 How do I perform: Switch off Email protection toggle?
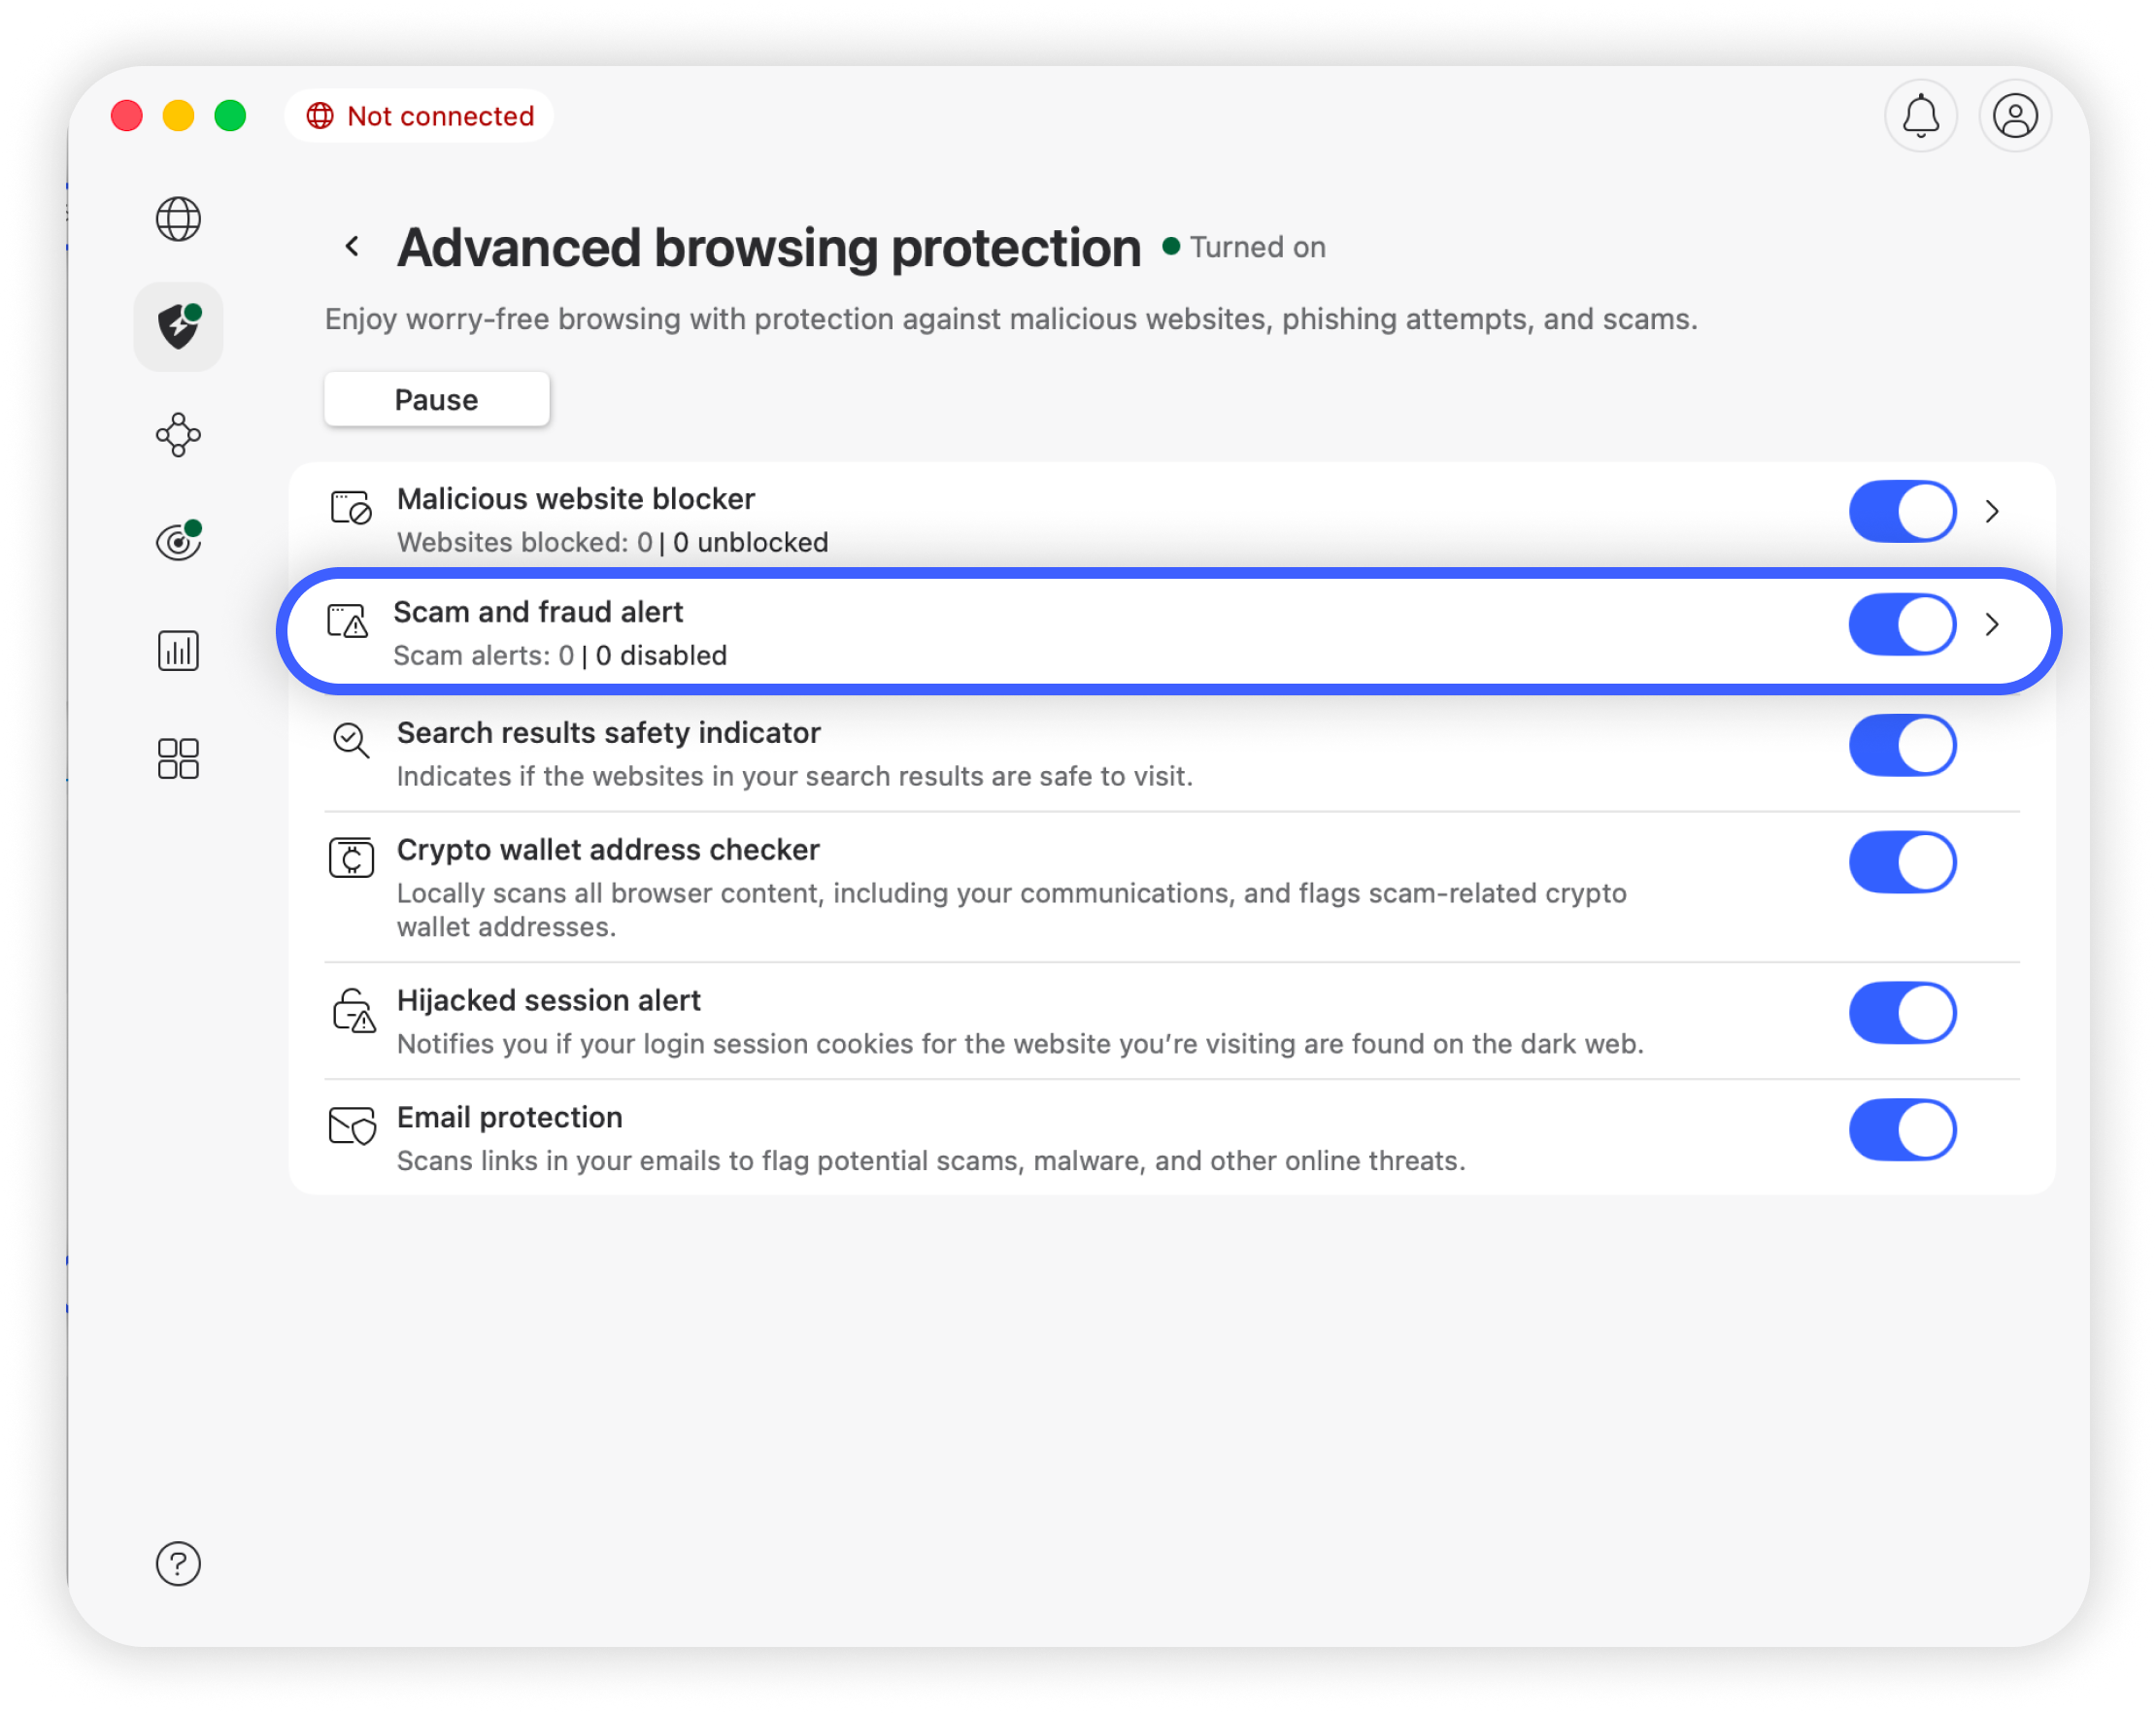pyautogui.click(x=1902, y=1130)
